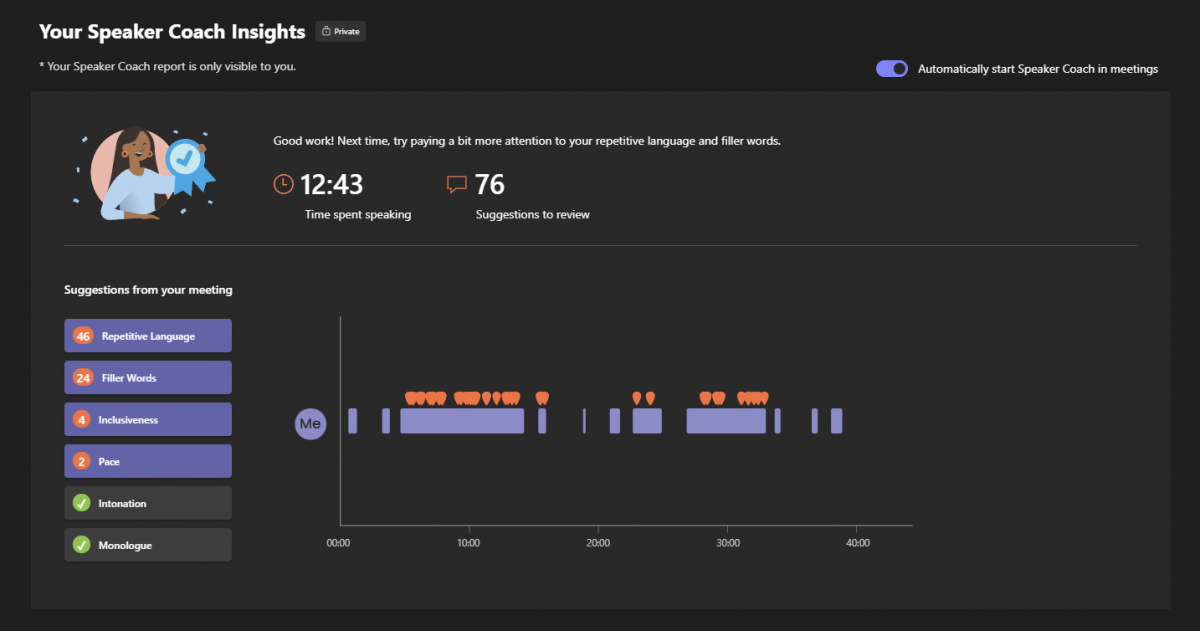Click the Me avatar on the timeline
The image size is (1200, 631).
click(x=310, y=424)
